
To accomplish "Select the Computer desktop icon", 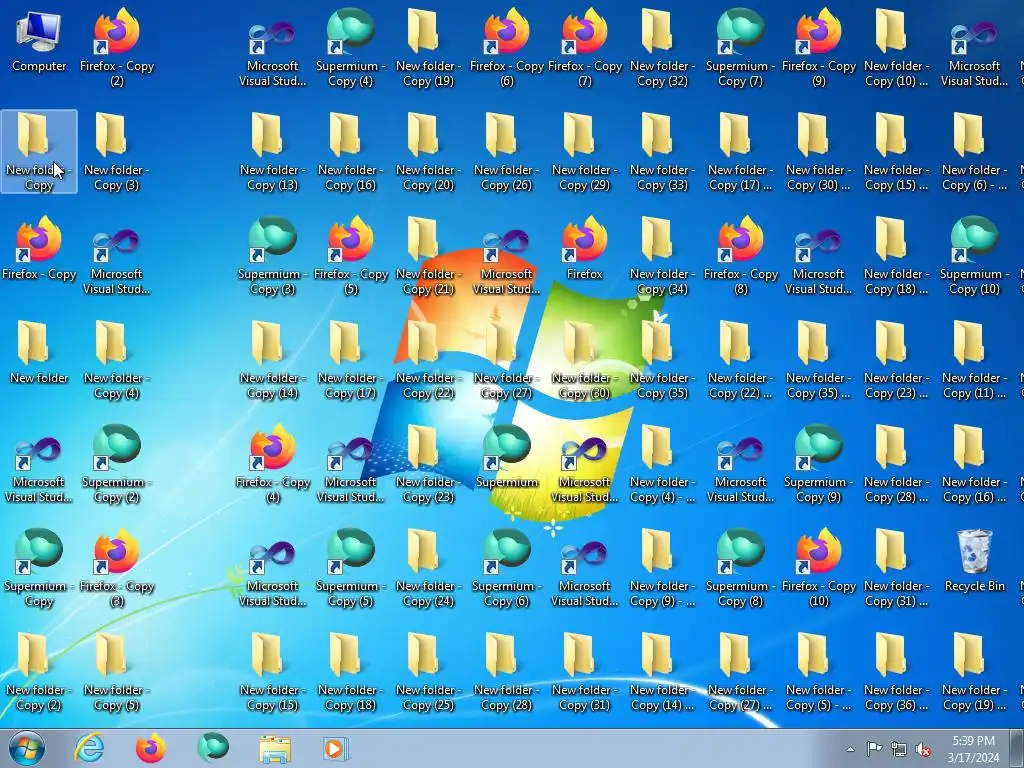I will click(x=39, y=40).
